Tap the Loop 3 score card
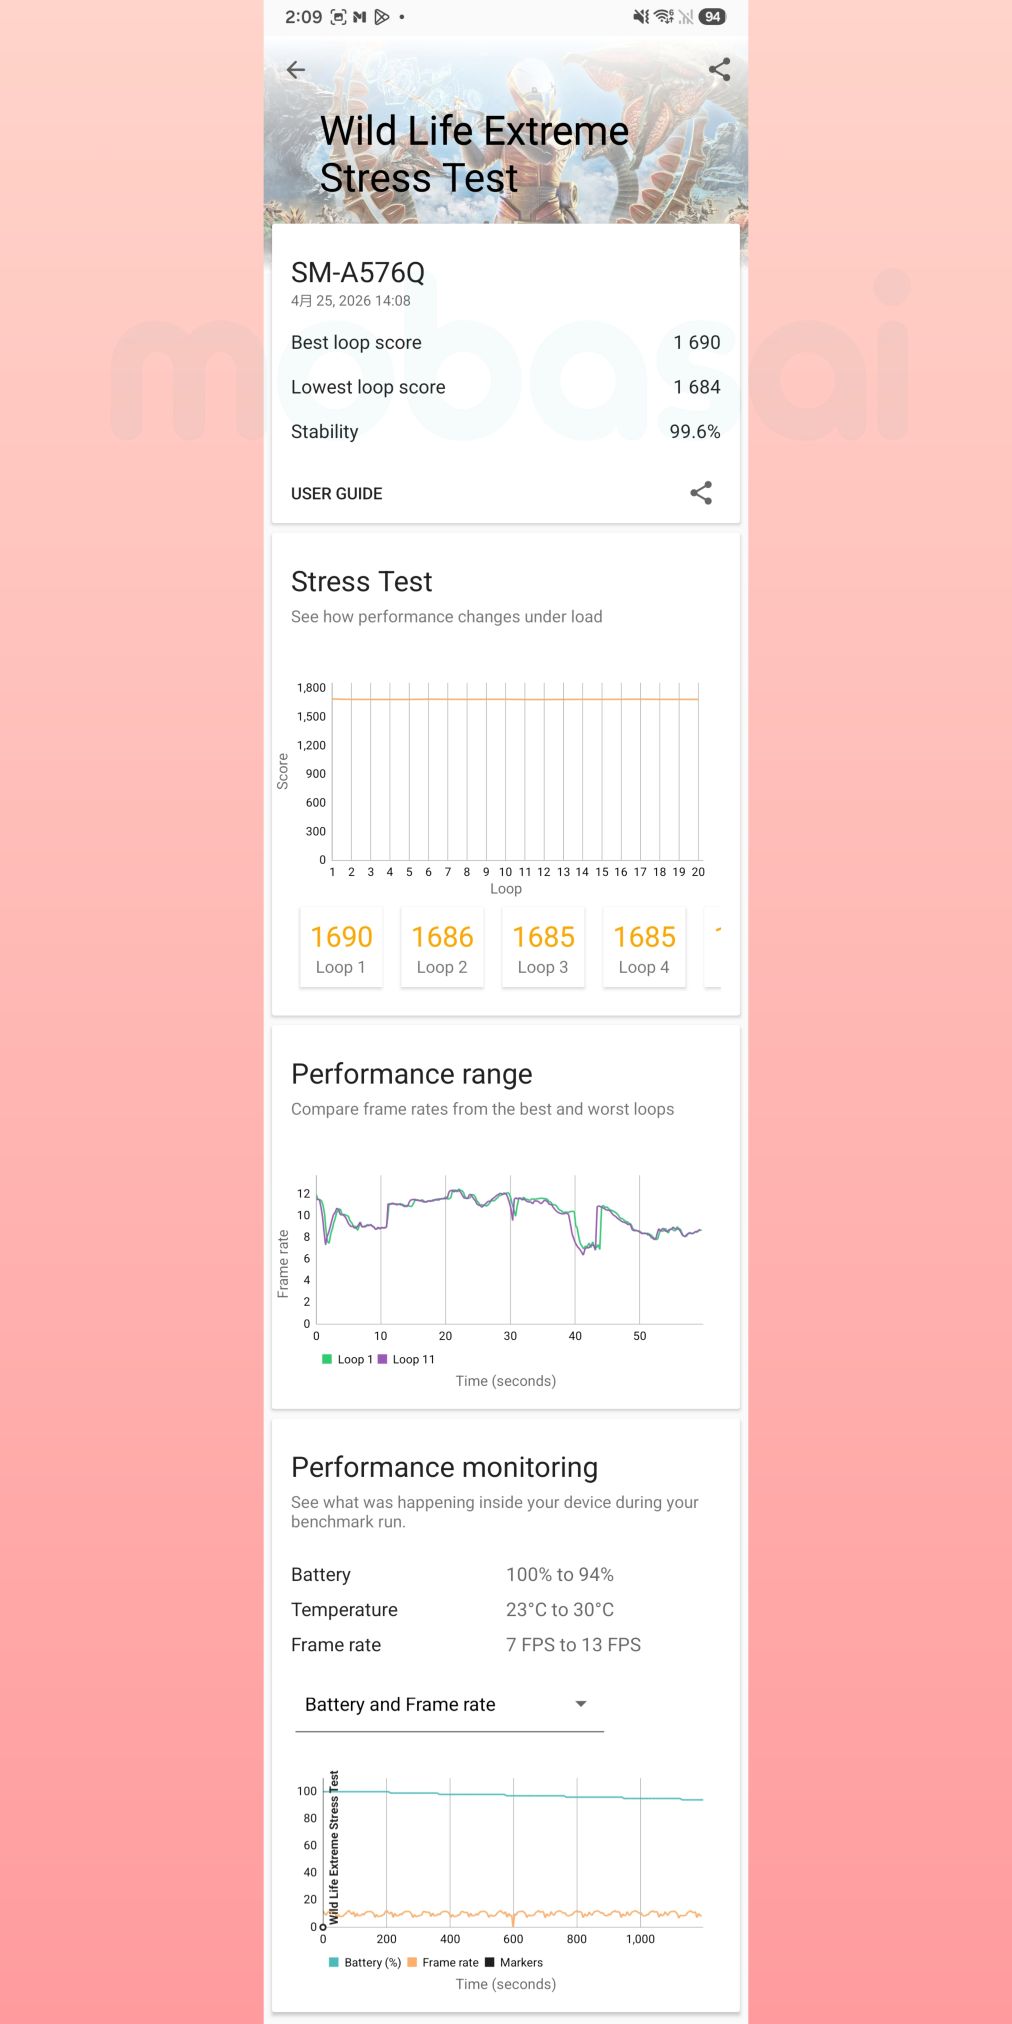Viewport: 1012px width, 2024px height. click(543, 948)
